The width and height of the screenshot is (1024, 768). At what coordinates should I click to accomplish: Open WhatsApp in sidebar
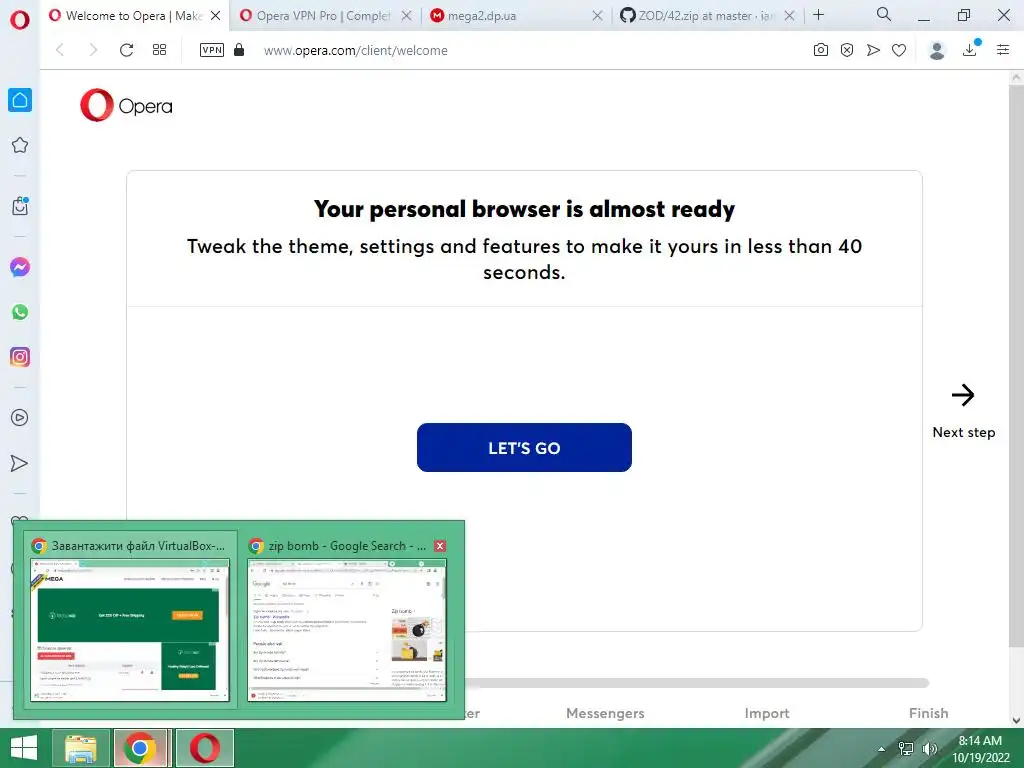[x=20, y=312]
